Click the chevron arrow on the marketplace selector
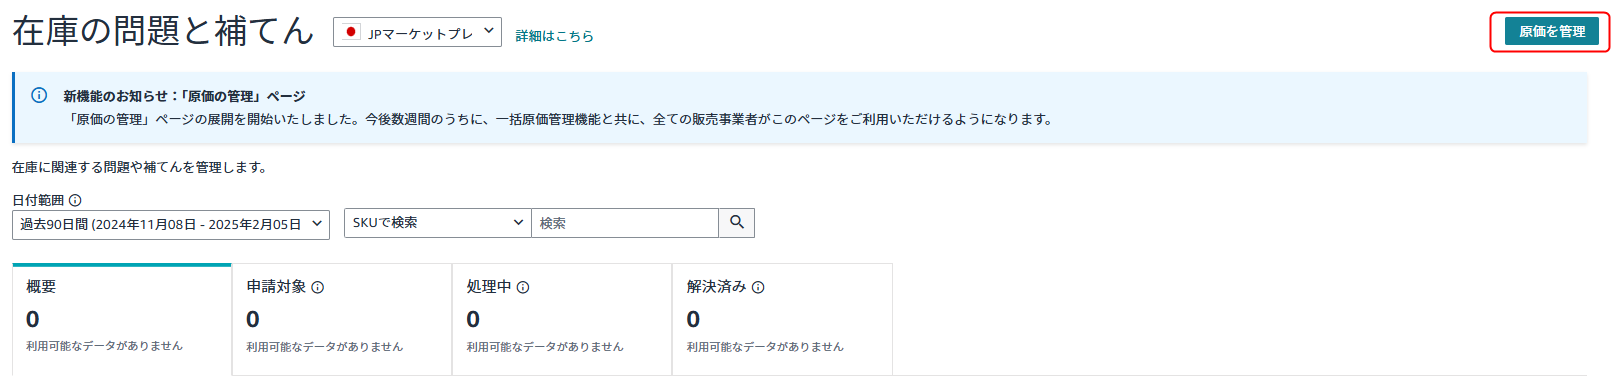The image size is (1622, 387). (x=489, y=31)
